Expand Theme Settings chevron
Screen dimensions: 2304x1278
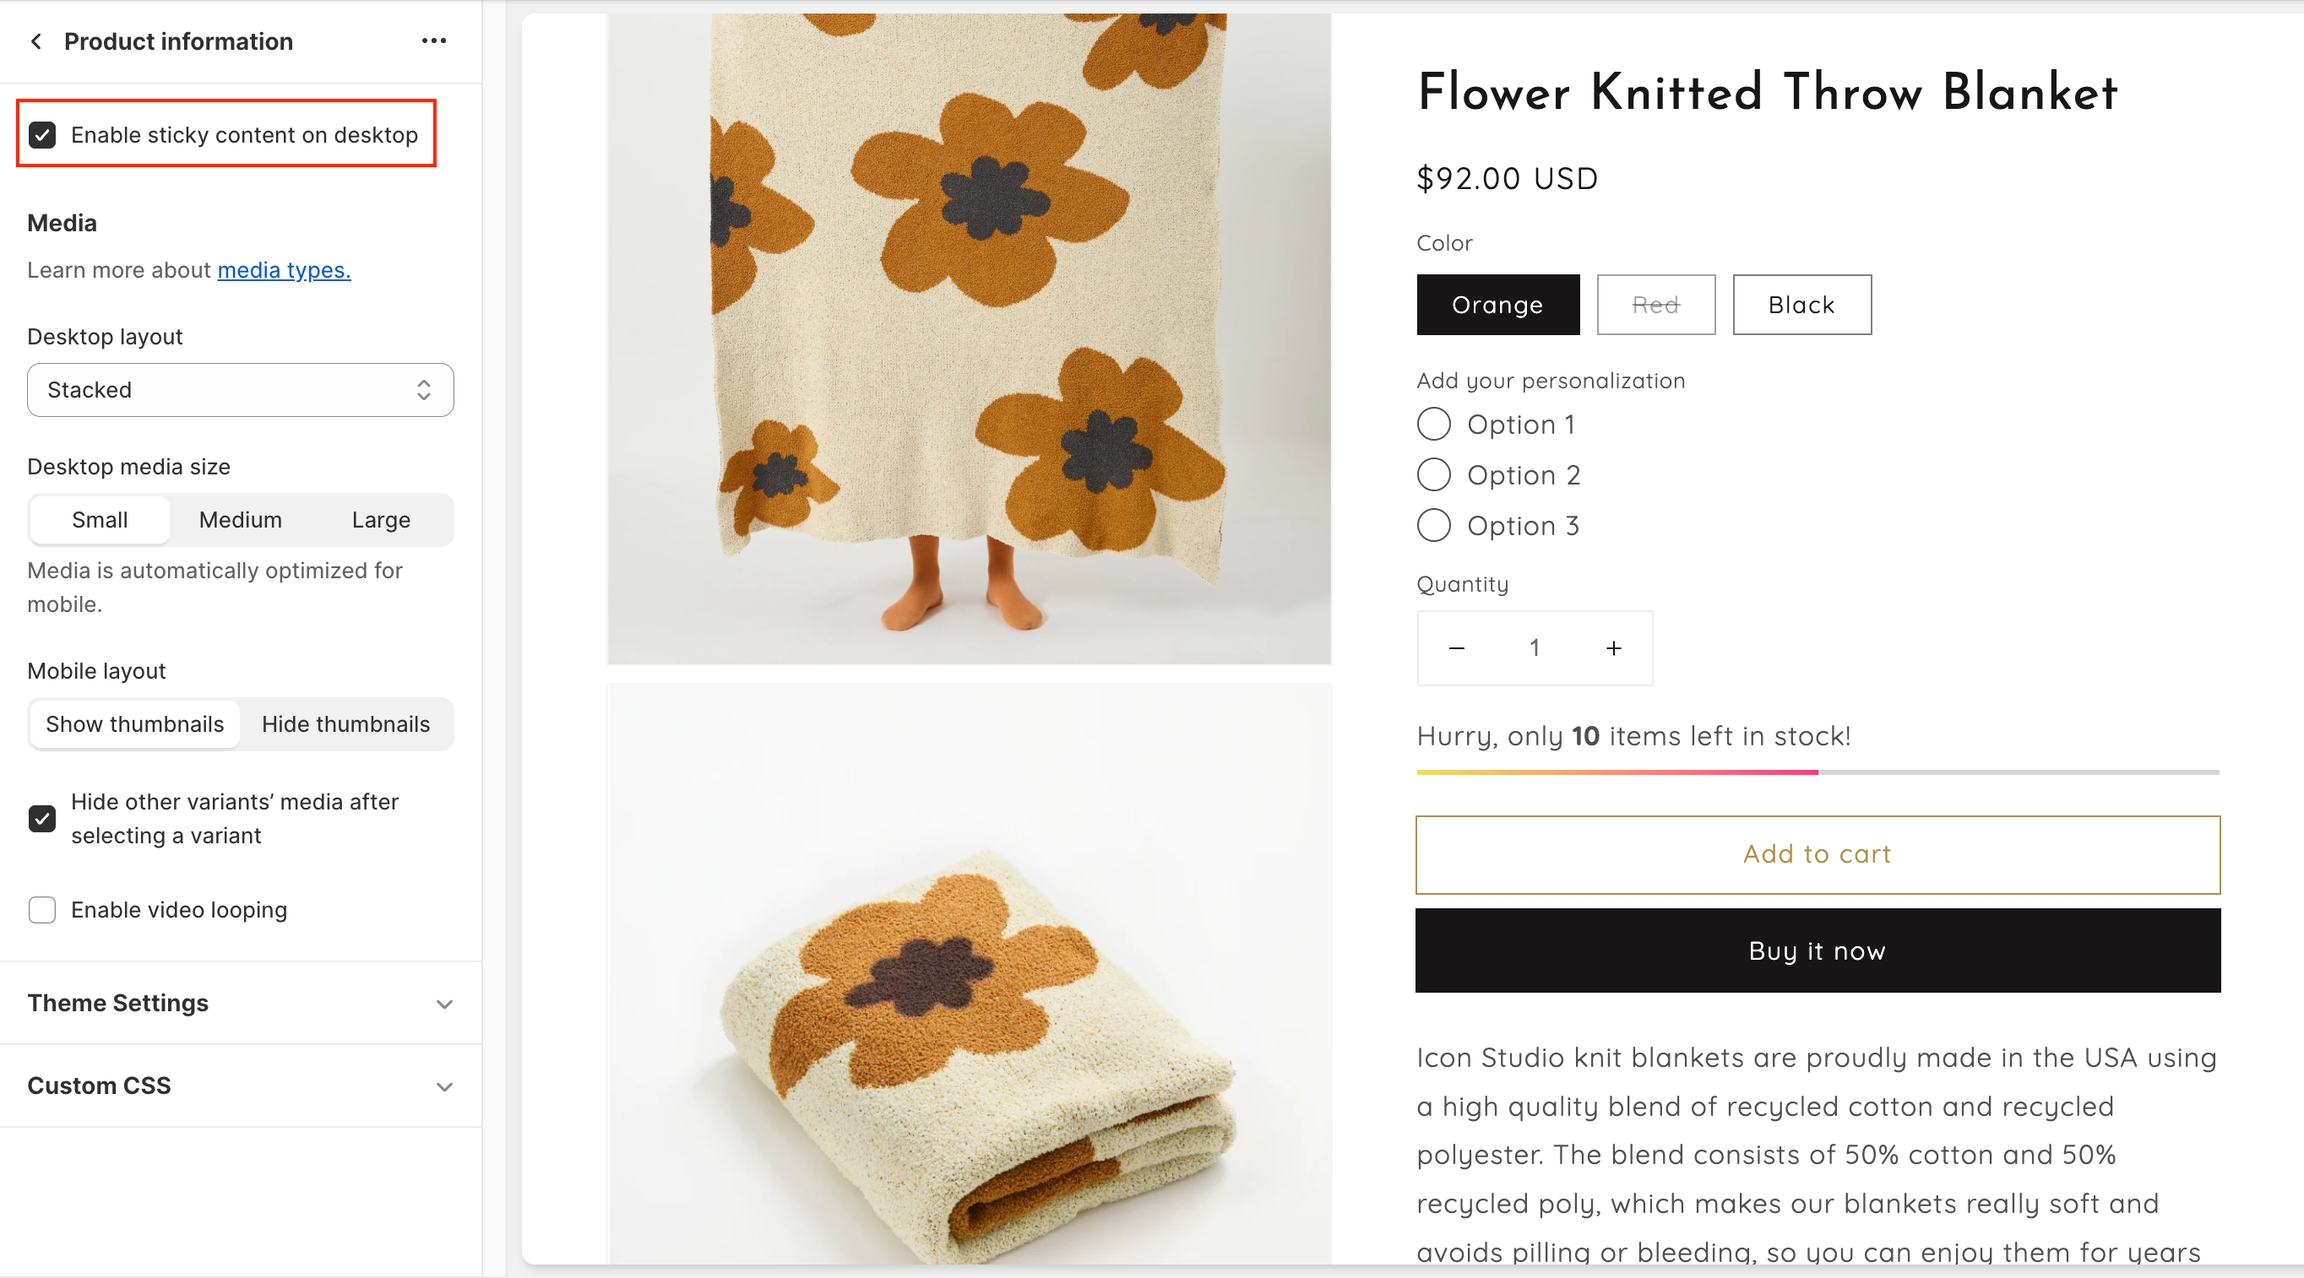click(444, 1004)
